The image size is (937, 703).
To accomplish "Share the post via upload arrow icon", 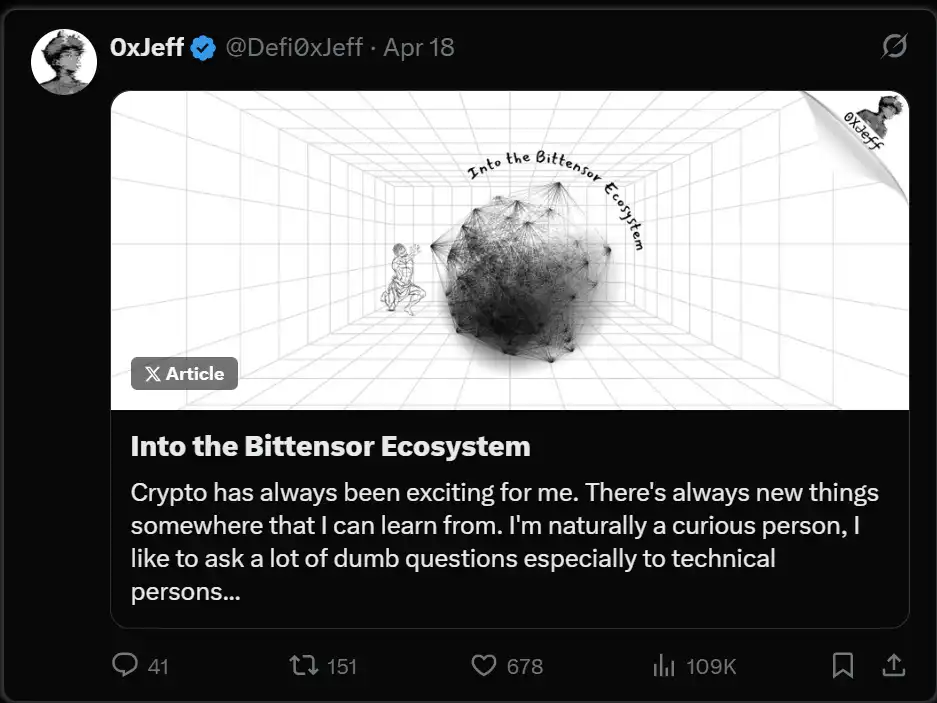I will (x=893, y=665).
